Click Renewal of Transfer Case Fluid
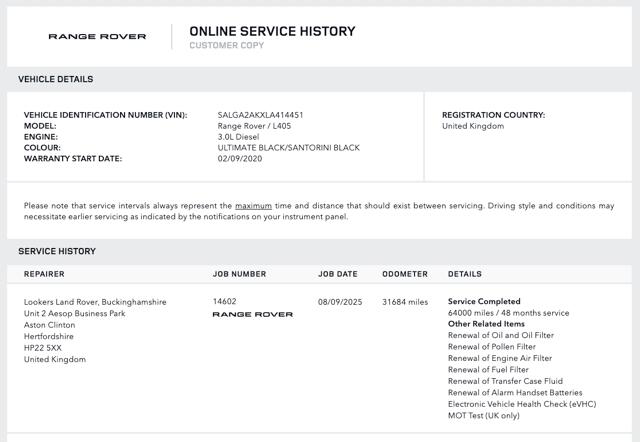The image size is (640, 442). pyautogui.click(x=505, y=381)
